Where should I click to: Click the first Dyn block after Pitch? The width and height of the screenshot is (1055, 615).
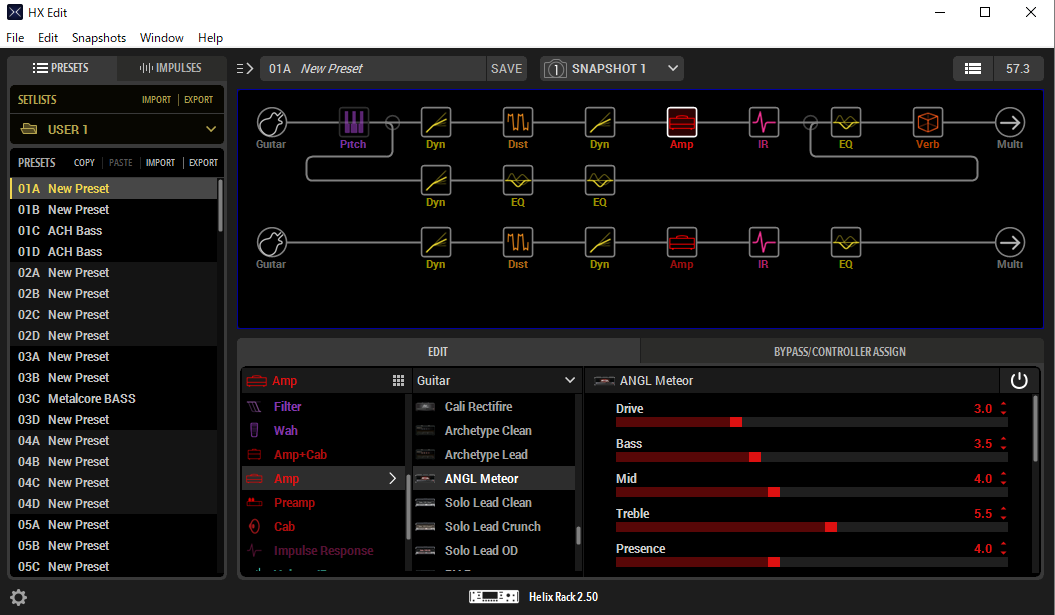[x=436, y=122]
